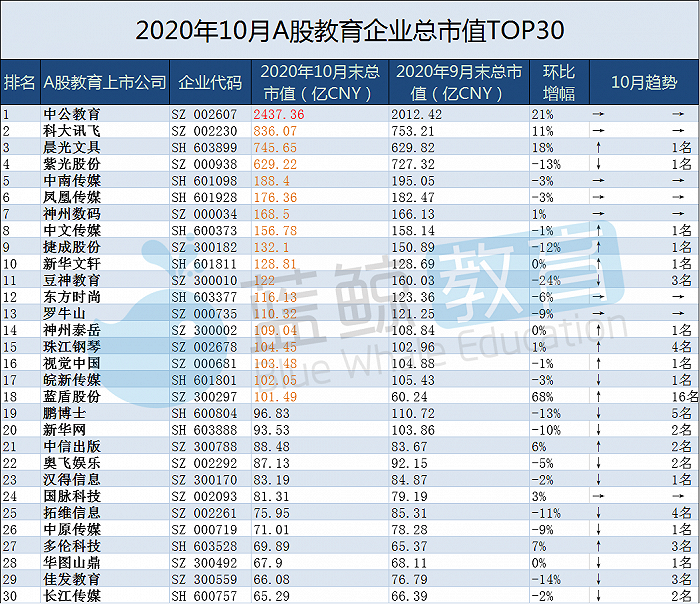The image size is (700, 604).
Task: Click company name 视觉中国
Action: pos(72,363)
